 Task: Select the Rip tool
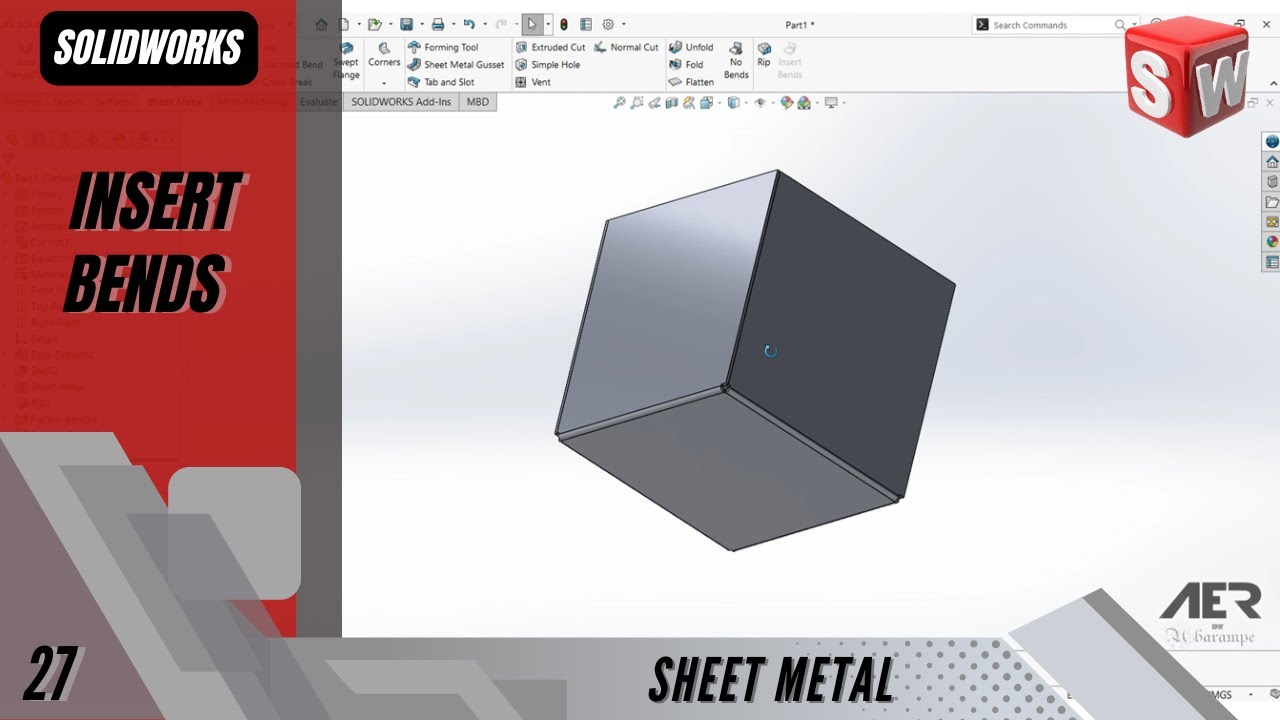(764, 54)
